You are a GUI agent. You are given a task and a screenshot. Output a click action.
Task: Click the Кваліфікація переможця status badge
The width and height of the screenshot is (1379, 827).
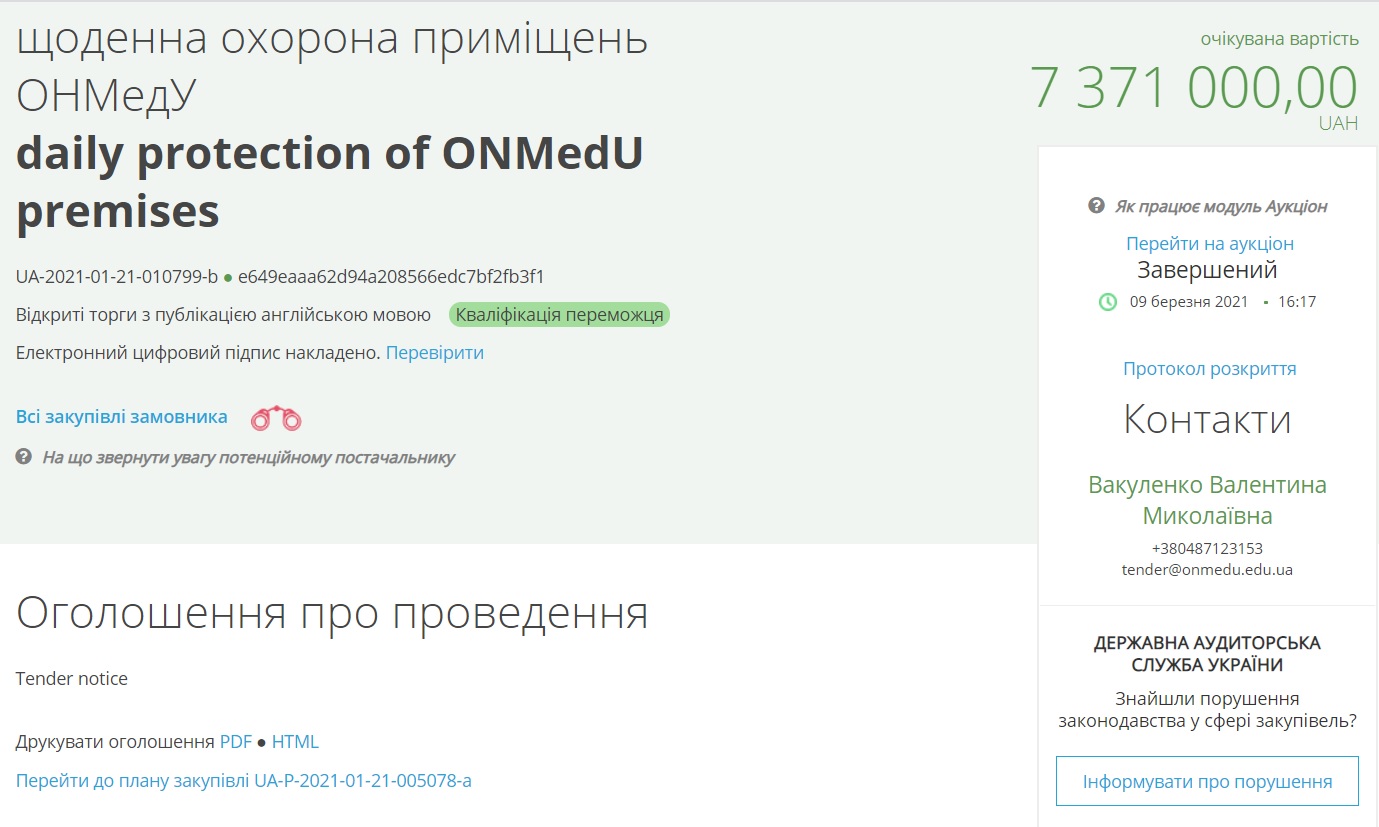point(559,315)
